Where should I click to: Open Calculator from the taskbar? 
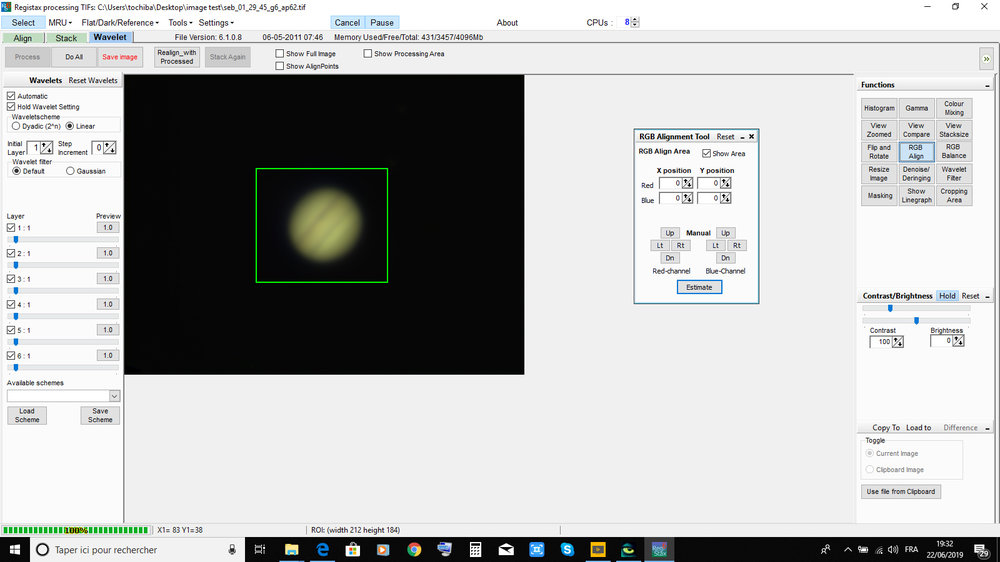click(475, 549)
